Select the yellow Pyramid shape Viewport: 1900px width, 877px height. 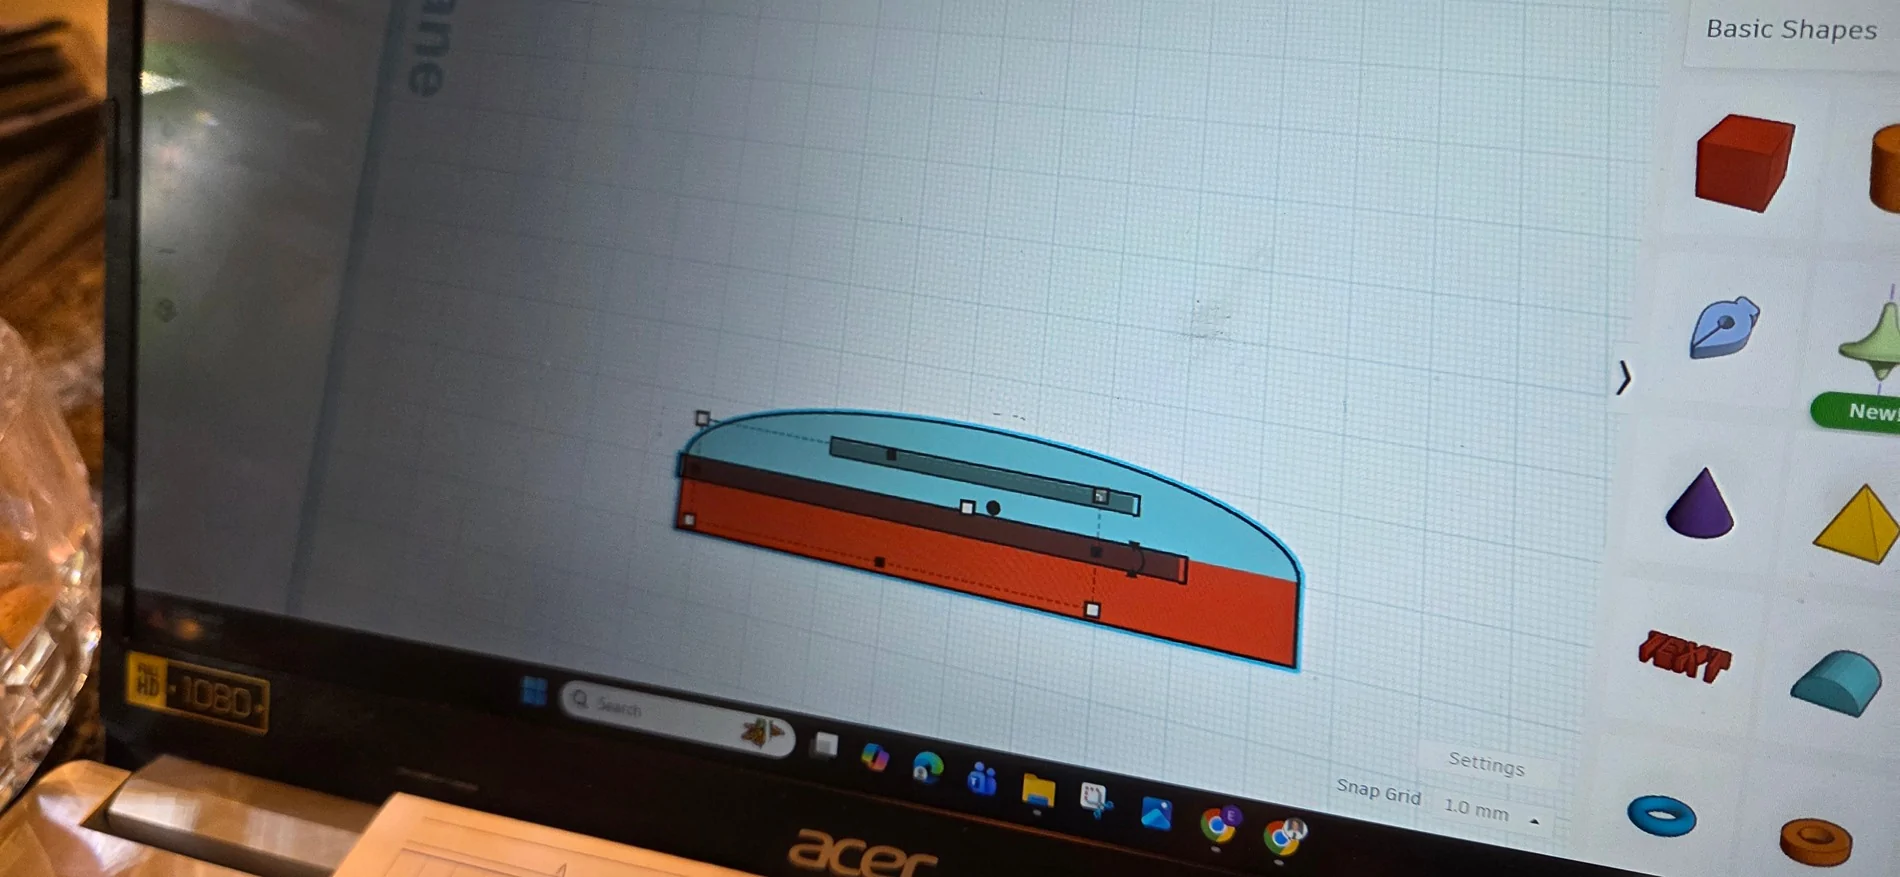click(x=1858, y=524)
